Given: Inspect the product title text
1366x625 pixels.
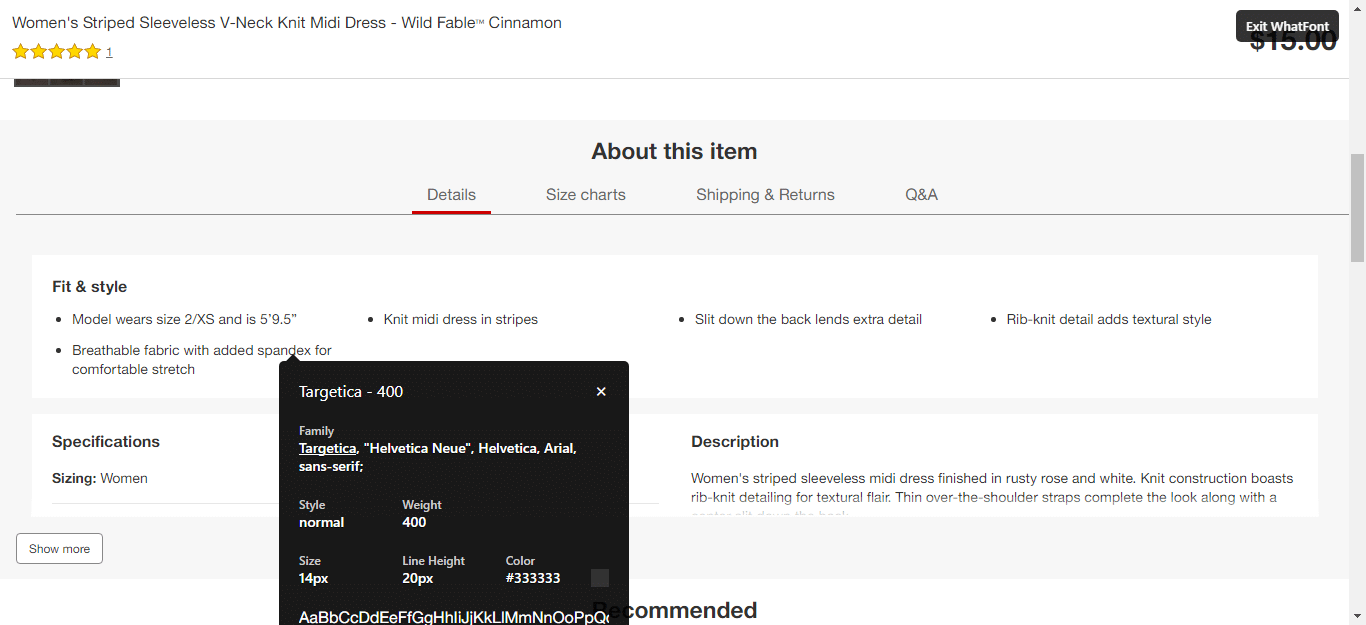Looking at the screenshot, I should click(x=286, y=23).
